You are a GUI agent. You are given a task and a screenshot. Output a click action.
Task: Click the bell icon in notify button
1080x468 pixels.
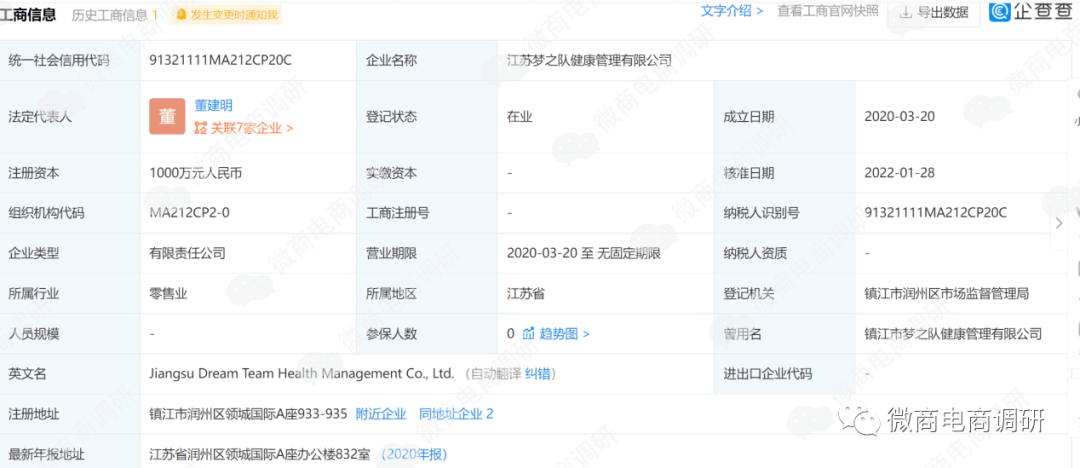tap(182, 14)
